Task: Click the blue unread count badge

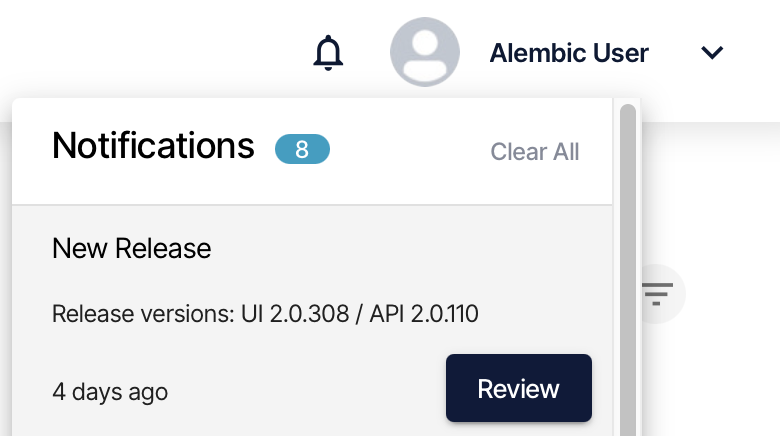Action: [x=302, y=149]
